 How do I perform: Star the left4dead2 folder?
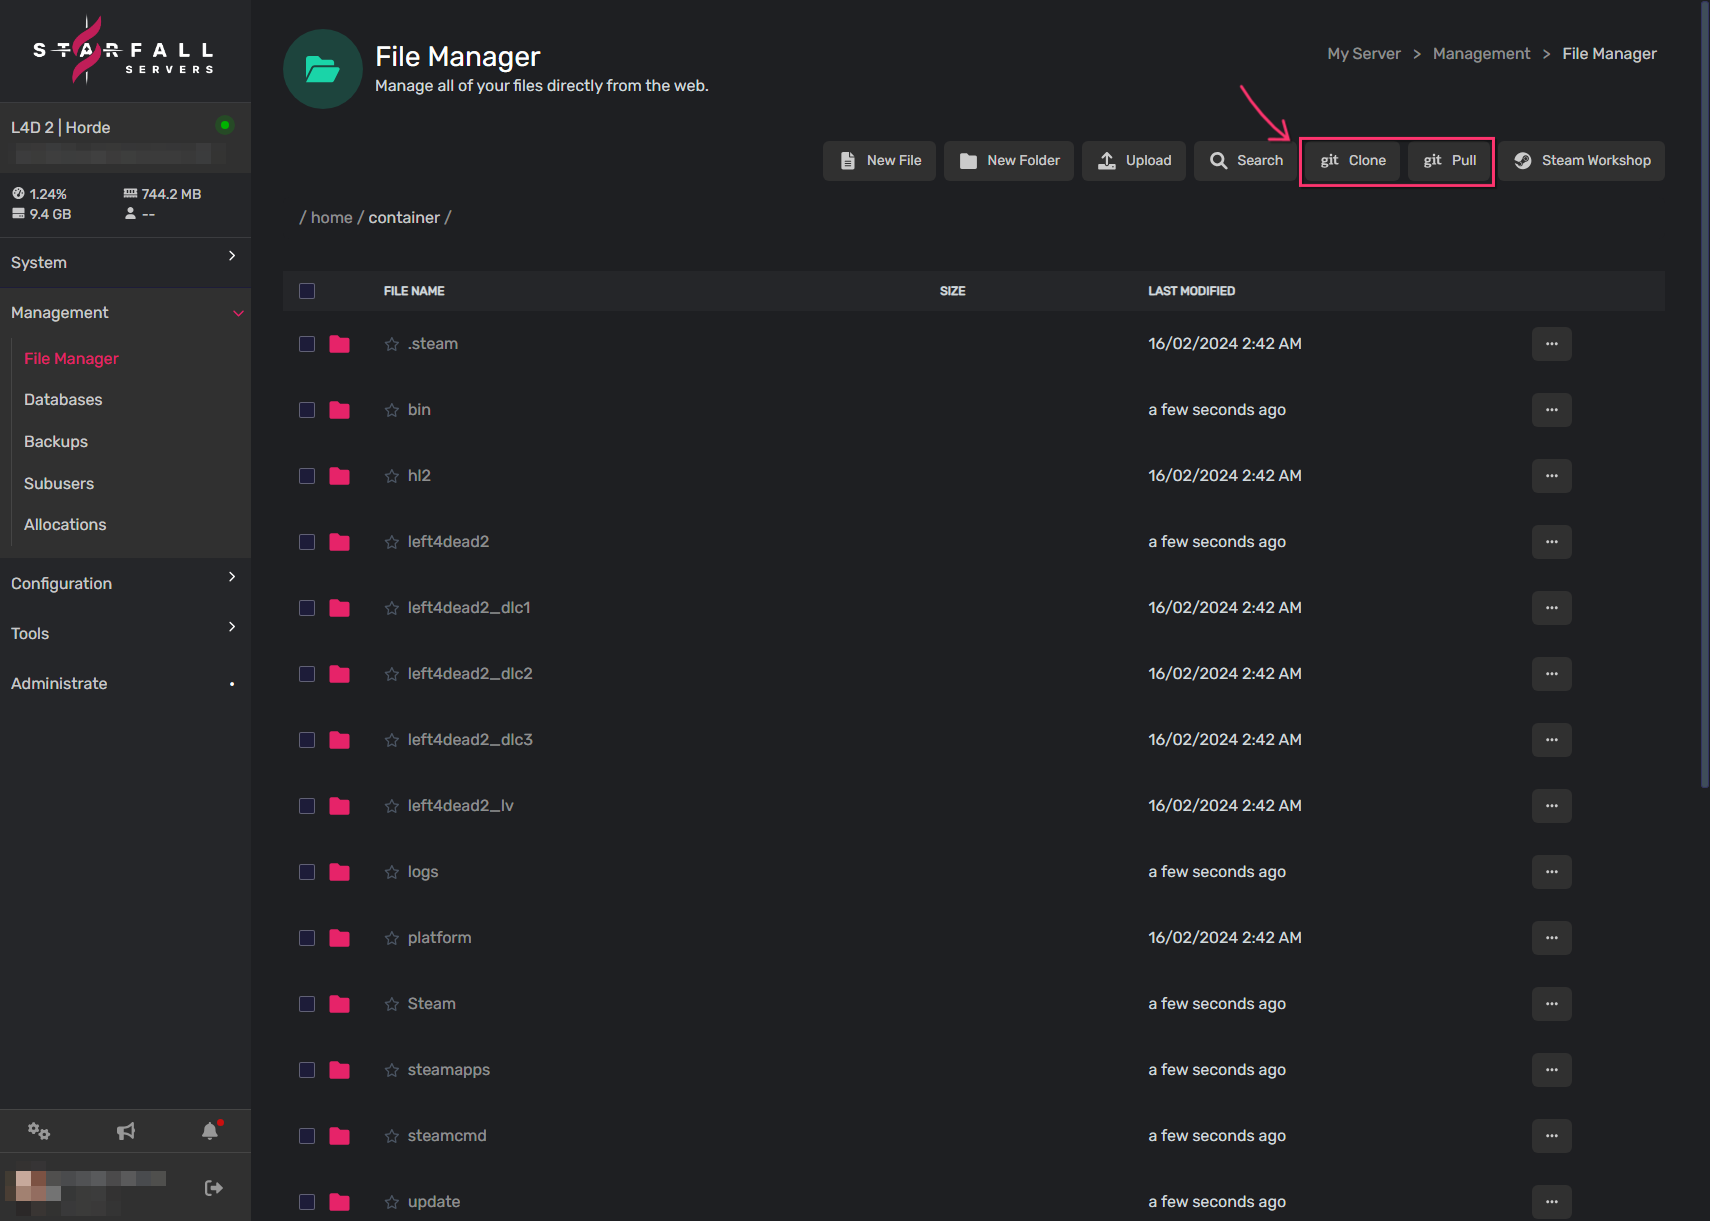(392, 542)
